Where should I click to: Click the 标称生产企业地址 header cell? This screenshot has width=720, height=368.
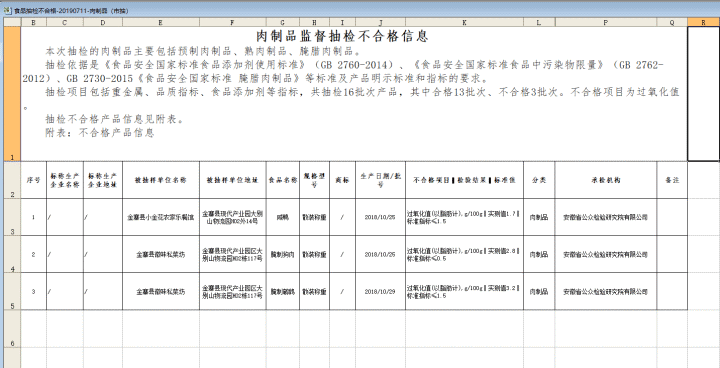click(103, 180)
